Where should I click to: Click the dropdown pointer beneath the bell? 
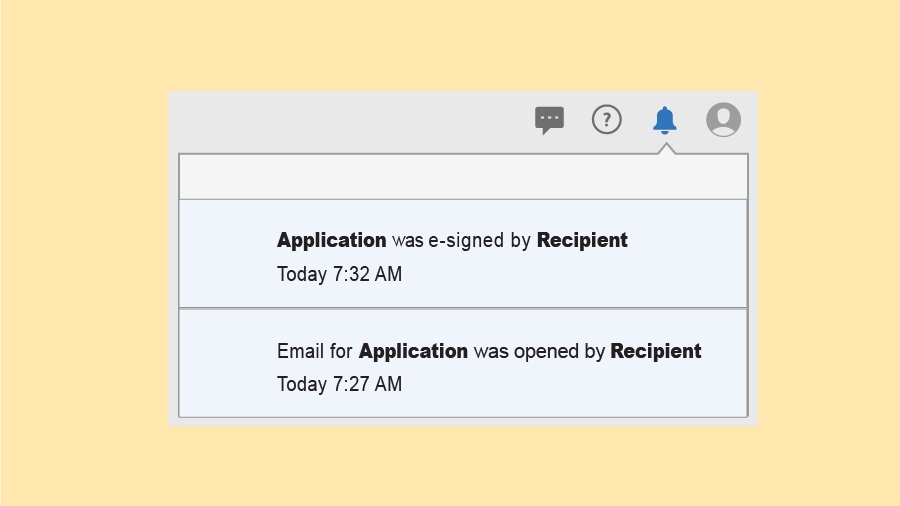click(x=666, y=149)
